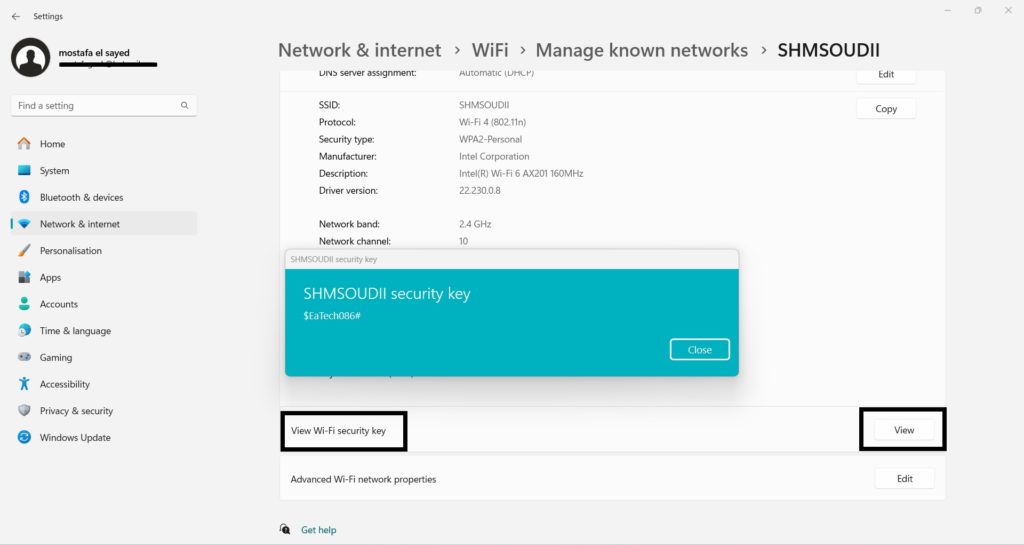Click the Bluetooth & devices icon
This screenshot has height=545, width=1024.
coord(24,197)
